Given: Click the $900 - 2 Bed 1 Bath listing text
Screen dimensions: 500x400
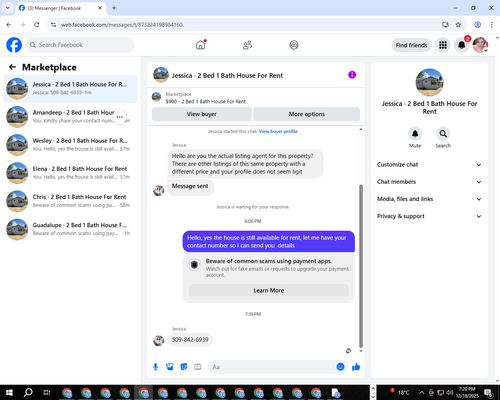Looking at the screenshot, I should pos(206,101).
